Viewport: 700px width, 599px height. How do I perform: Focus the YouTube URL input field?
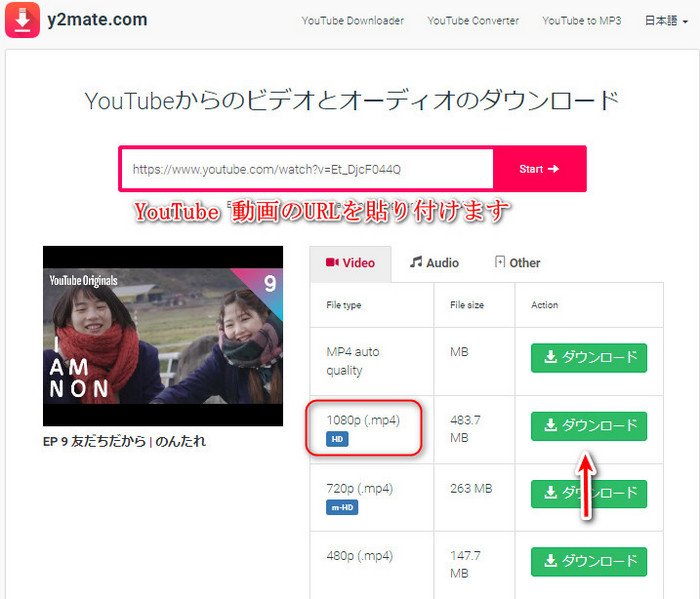307,169
